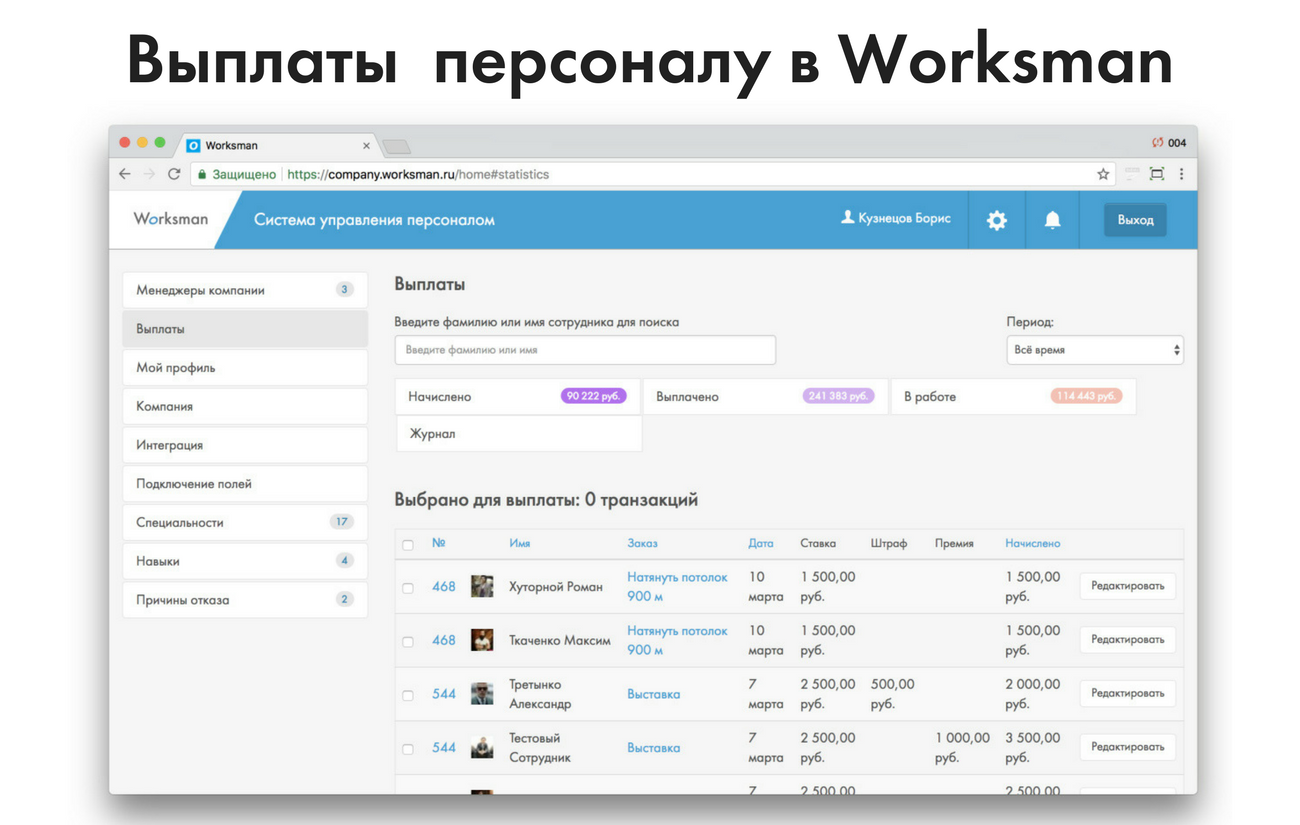The width and height of the screenshot is (1300, 825).
Task: Click the browser back arrow
Action: coord(125,174)
